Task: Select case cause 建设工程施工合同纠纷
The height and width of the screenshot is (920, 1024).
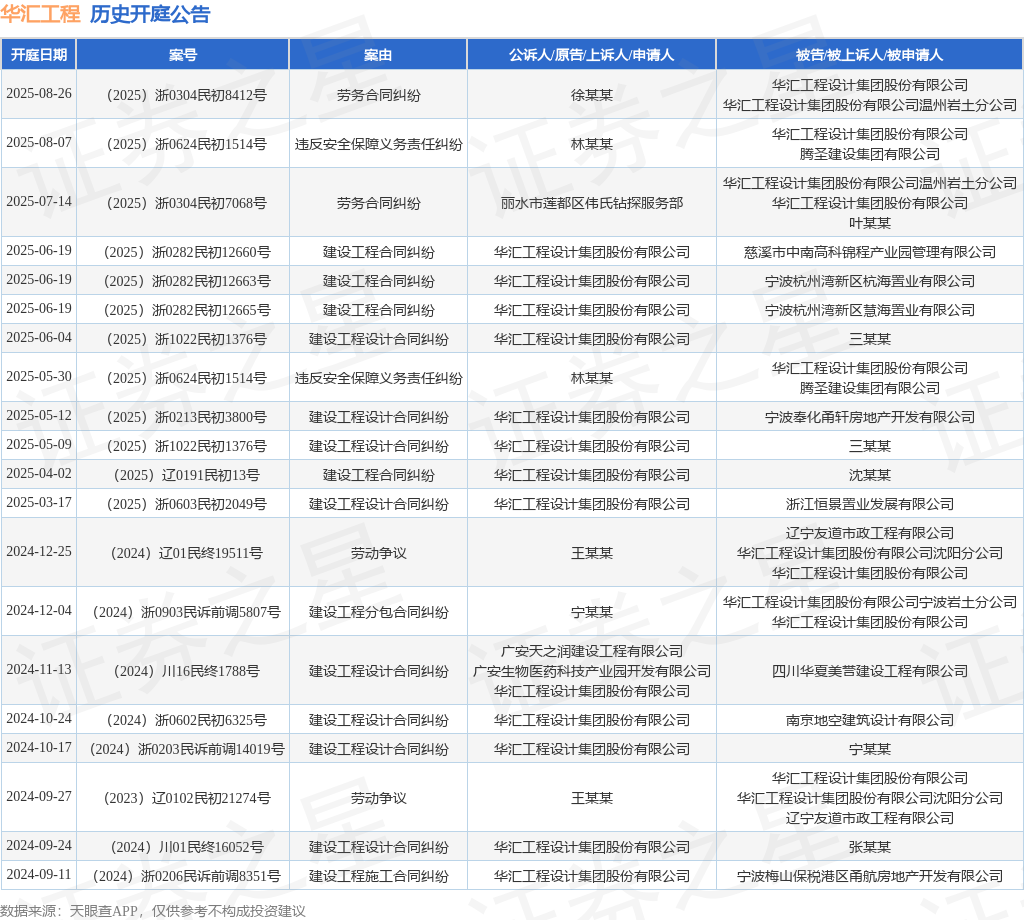Action: point(379,876)
